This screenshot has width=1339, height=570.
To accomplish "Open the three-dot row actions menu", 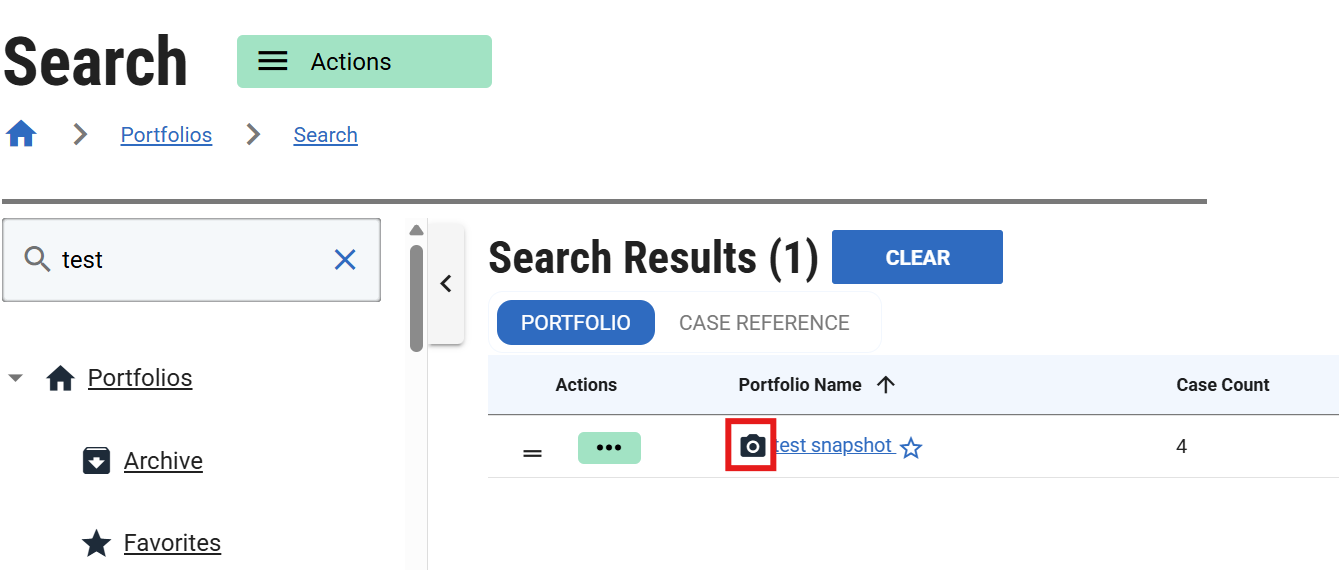I will click(x=609, y=448).
